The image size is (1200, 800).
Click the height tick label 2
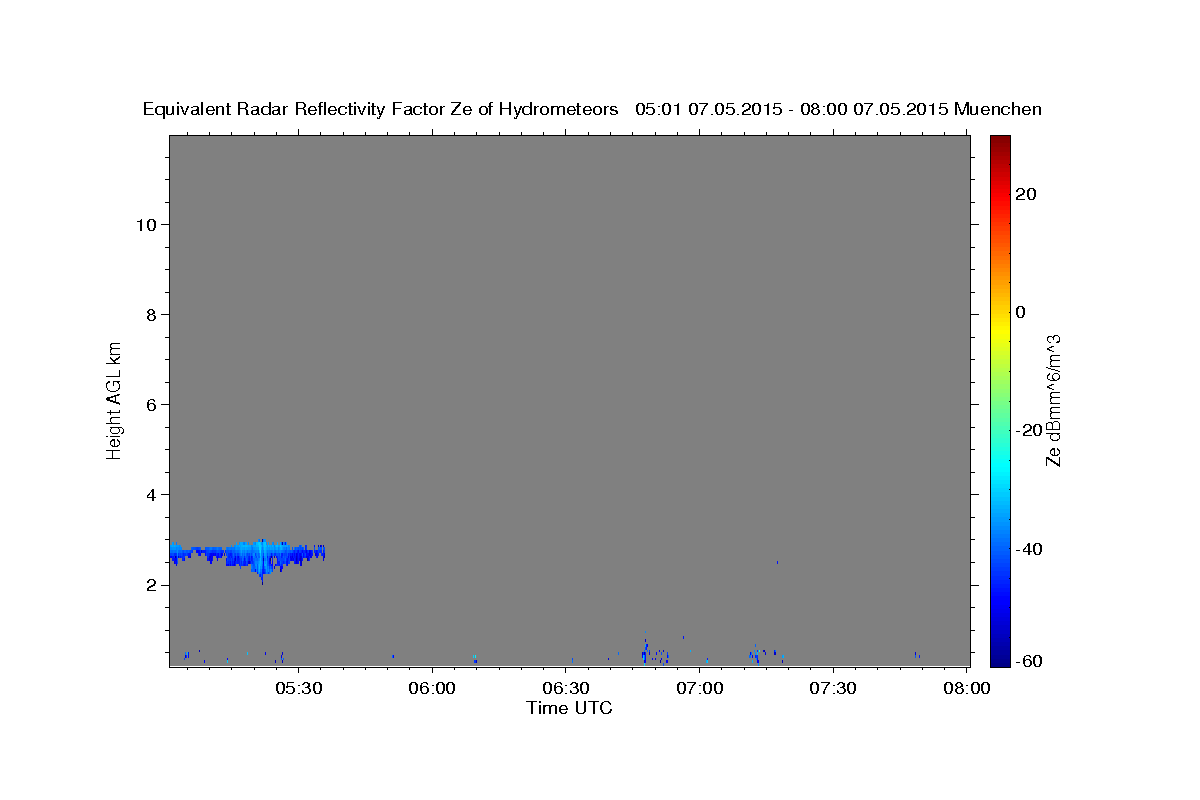(150, 584)
